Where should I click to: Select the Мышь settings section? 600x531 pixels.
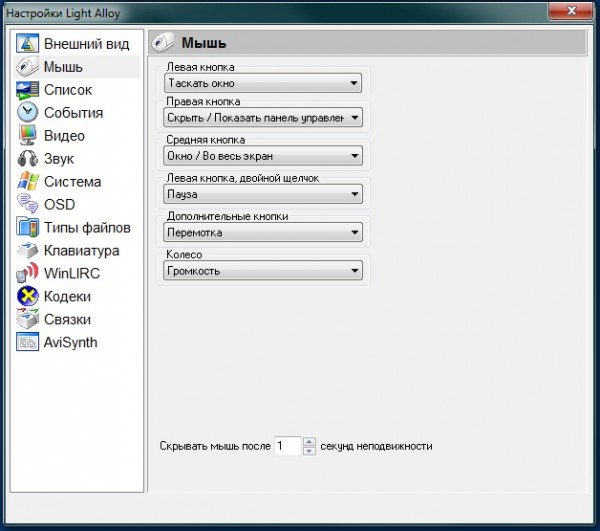(77, 67)
